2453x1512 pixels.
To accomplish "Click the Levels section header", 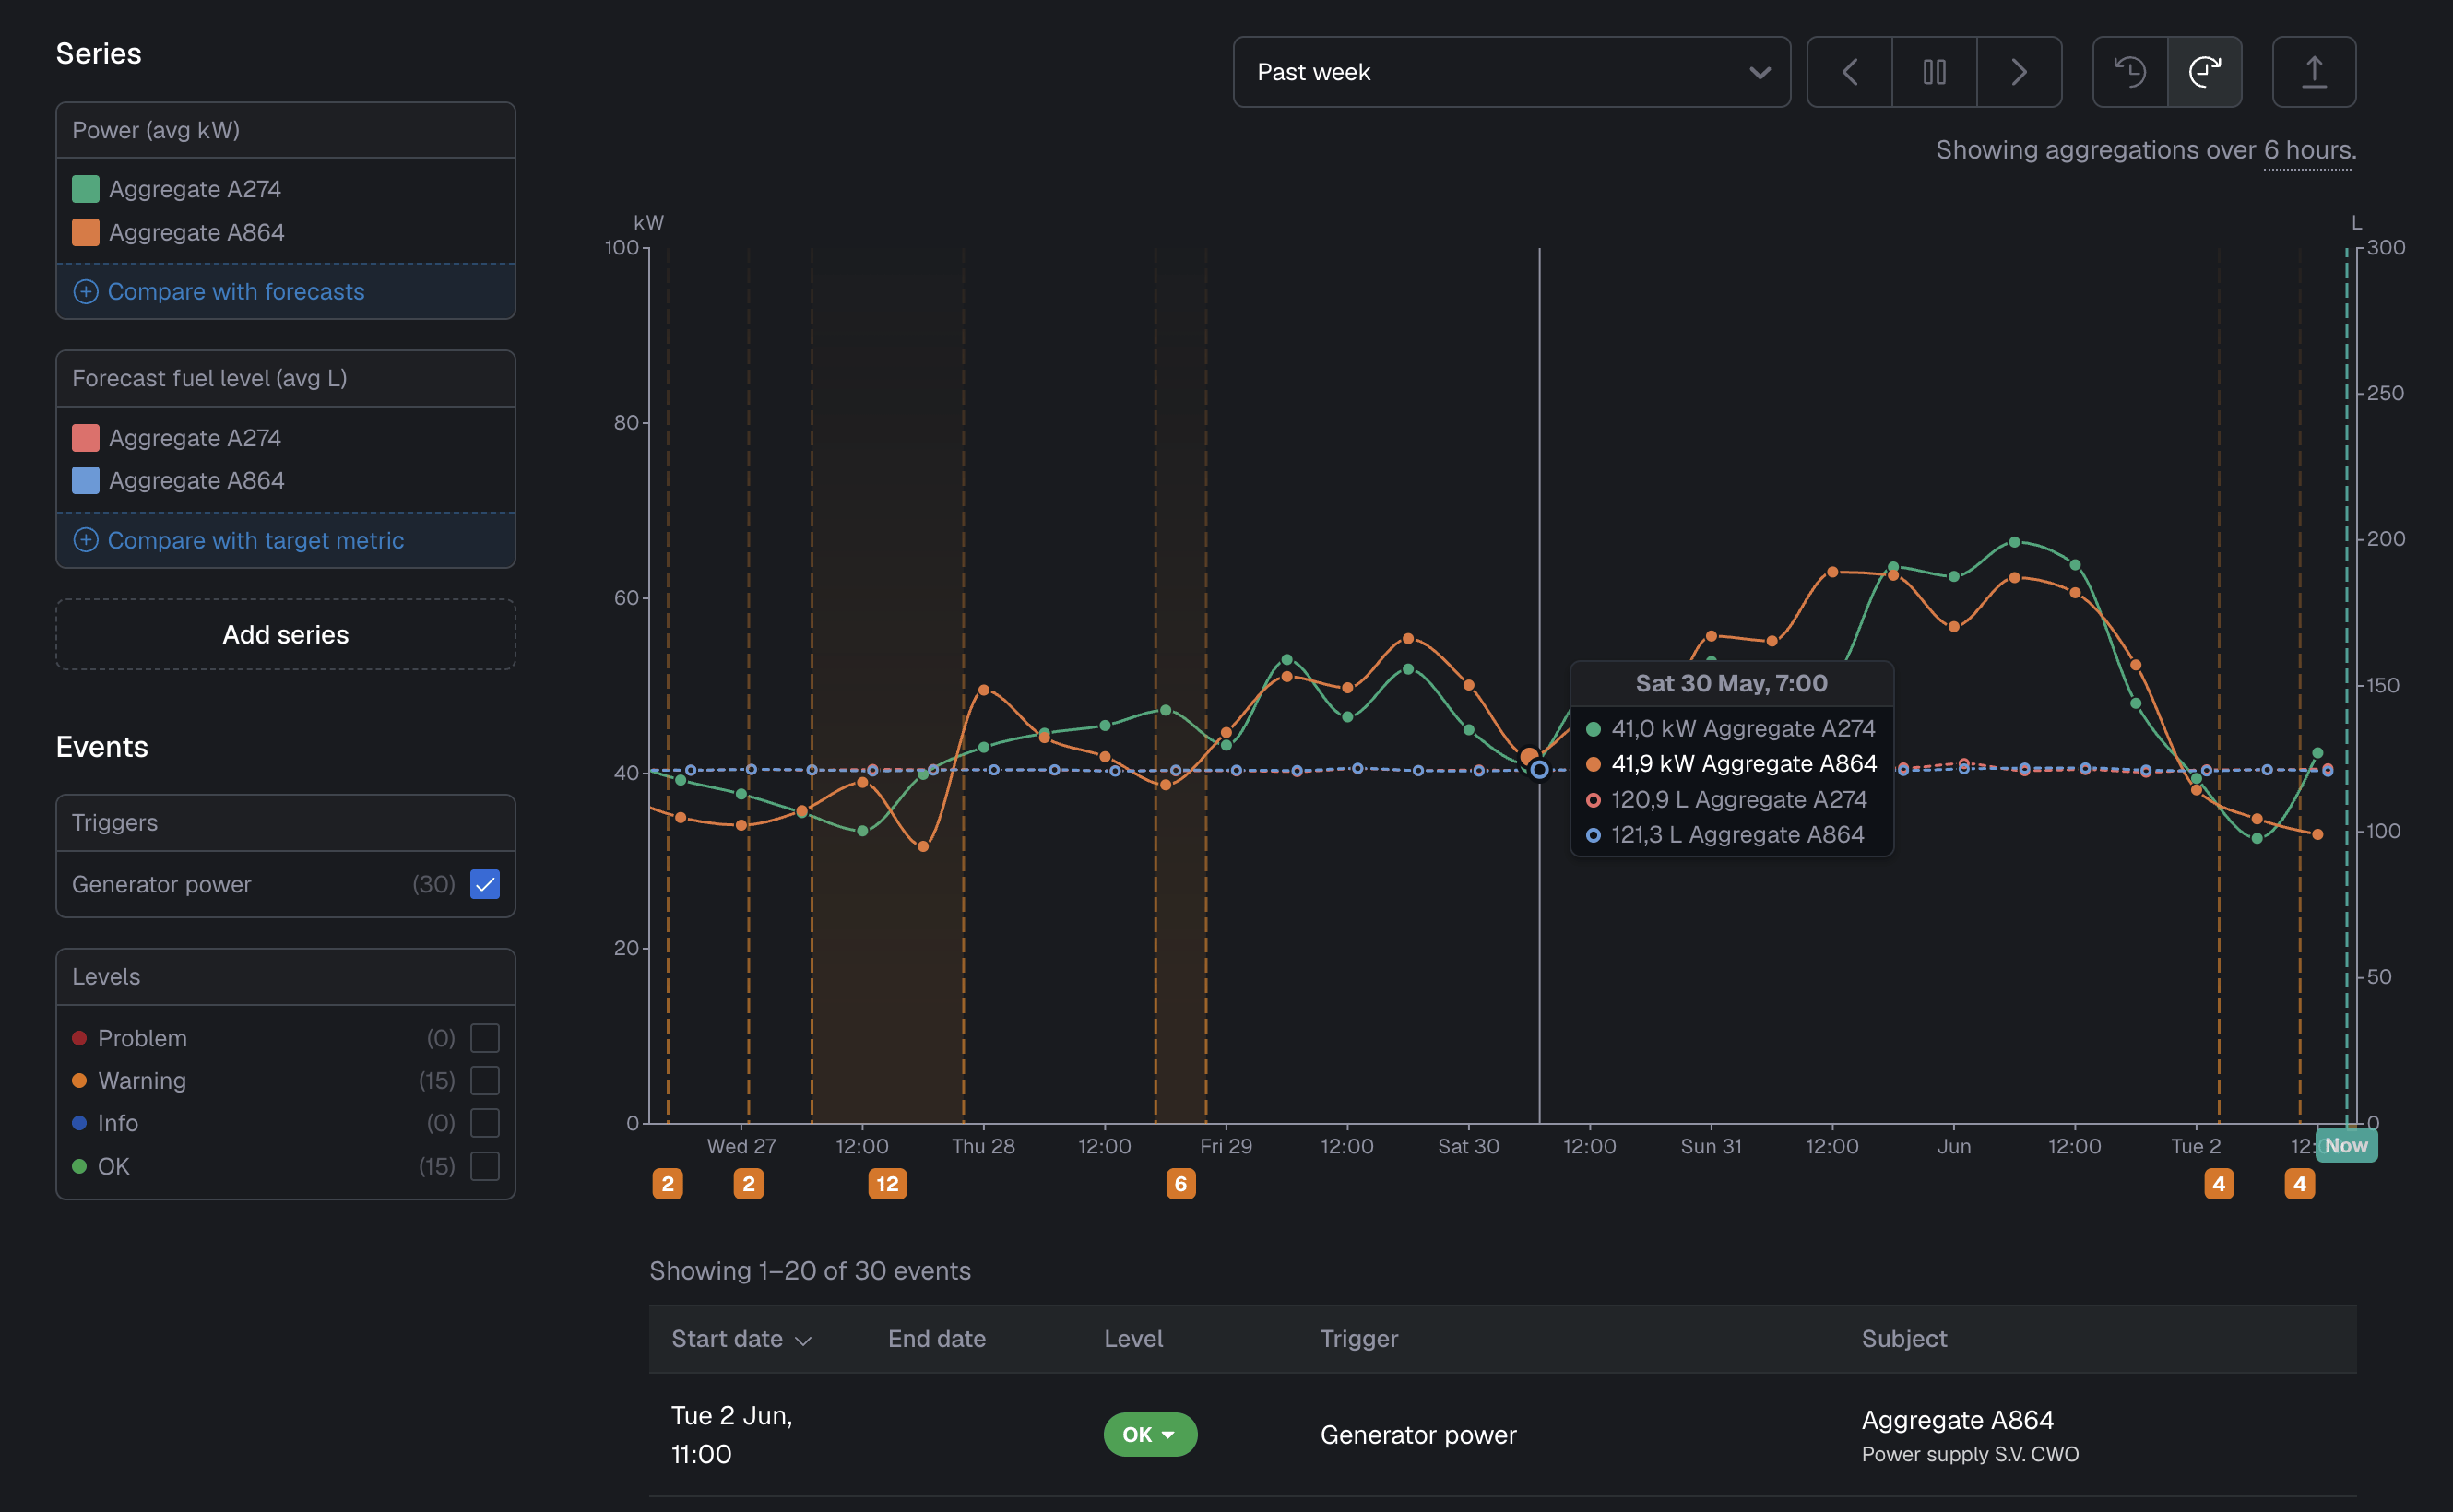I will [285, 977].
